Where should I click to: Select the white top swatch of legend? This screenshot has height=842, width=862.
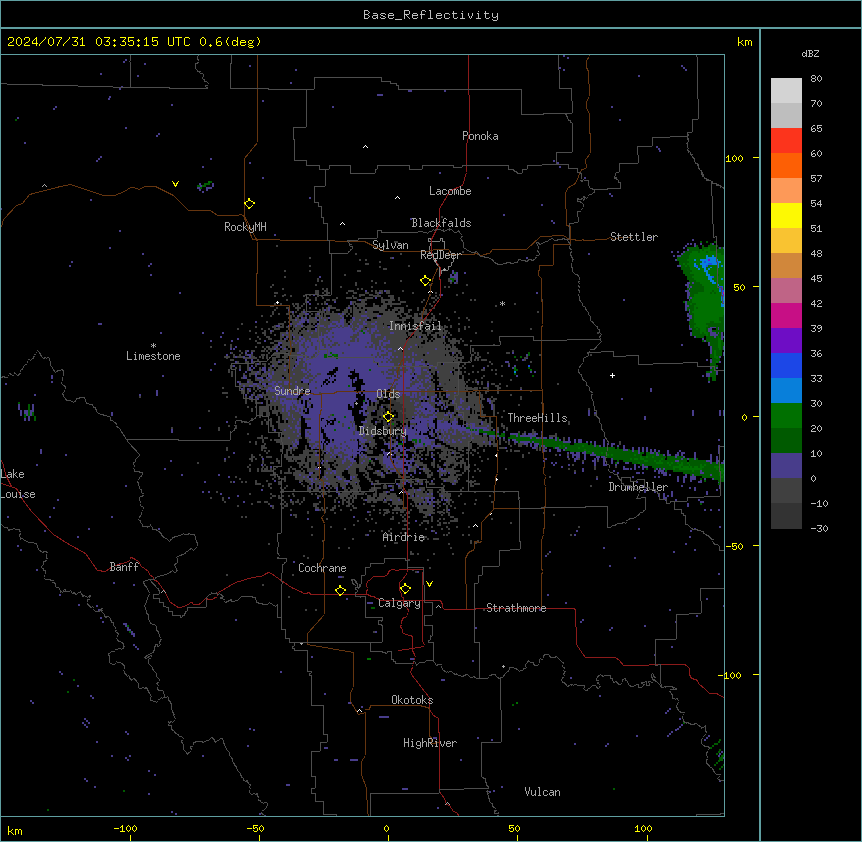[786, 90]
